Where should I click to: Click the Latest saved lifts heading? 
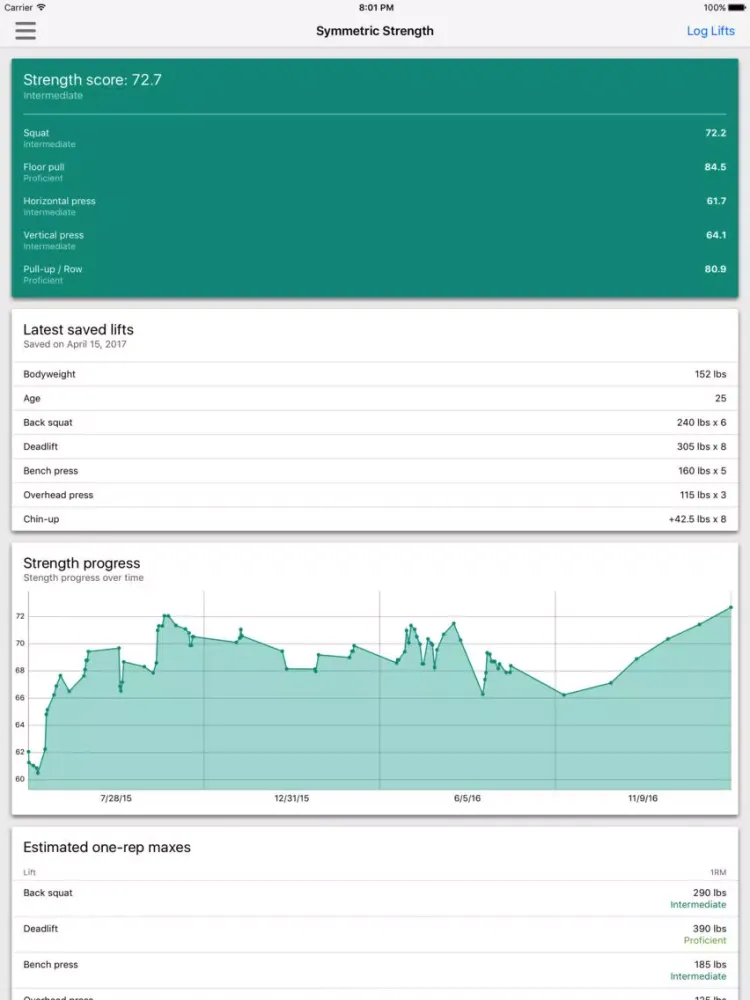click(78, 330)
